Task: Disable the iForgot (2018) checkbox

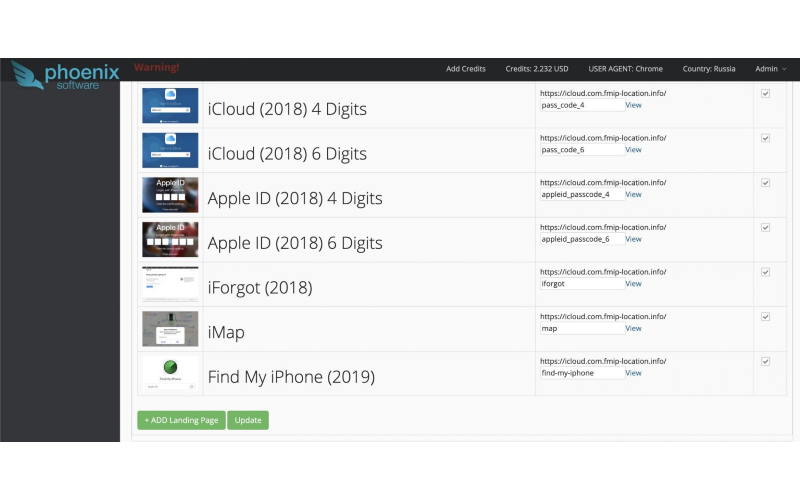Action: 765,272
